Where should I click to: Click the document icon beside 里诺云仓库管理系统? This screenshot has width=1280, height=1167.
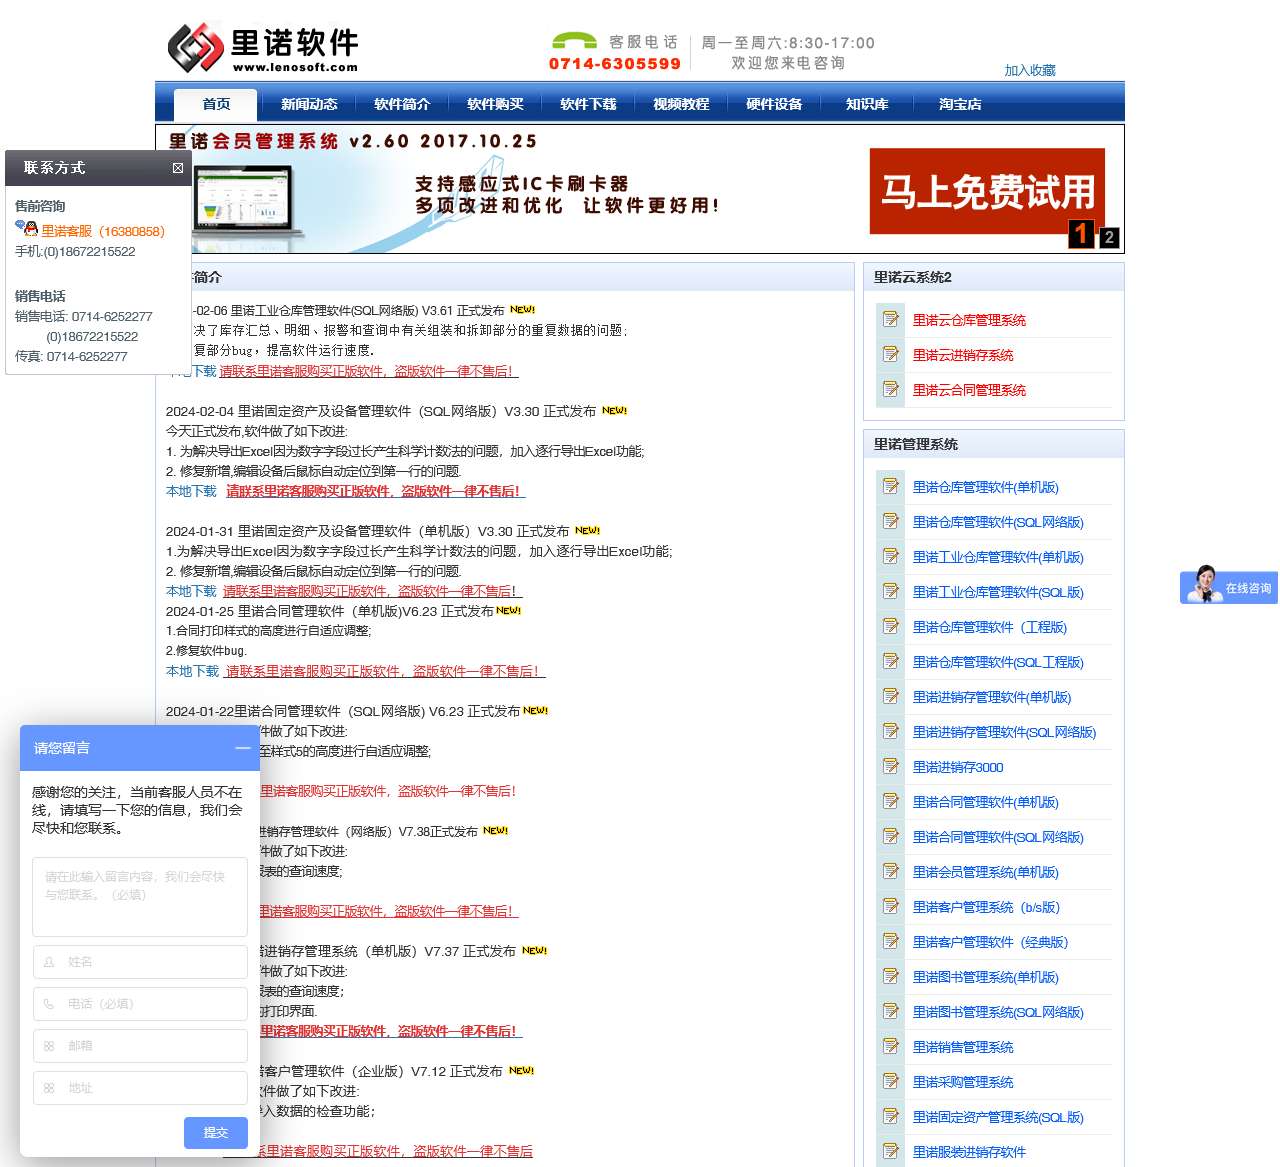[x=889, y=320]
